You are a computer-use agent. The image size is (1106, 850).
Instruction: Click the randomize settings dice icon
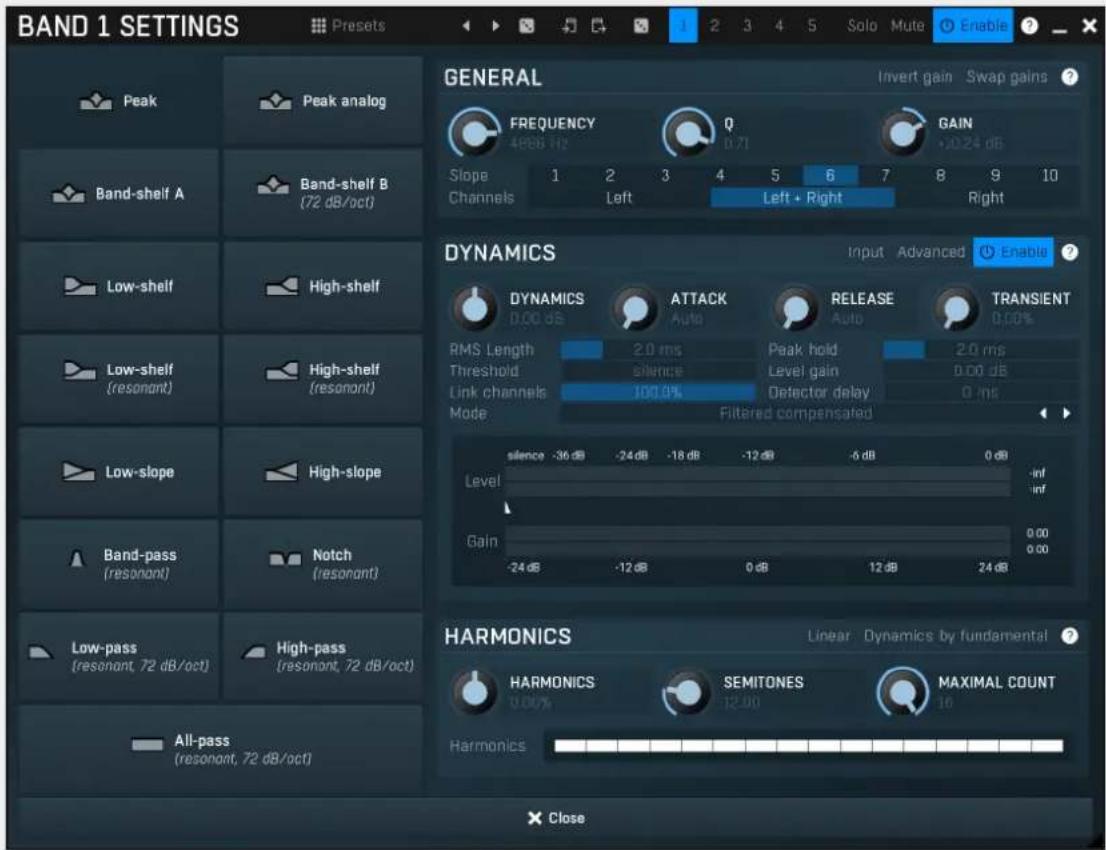pyautogui.click(x=640, y=26)
